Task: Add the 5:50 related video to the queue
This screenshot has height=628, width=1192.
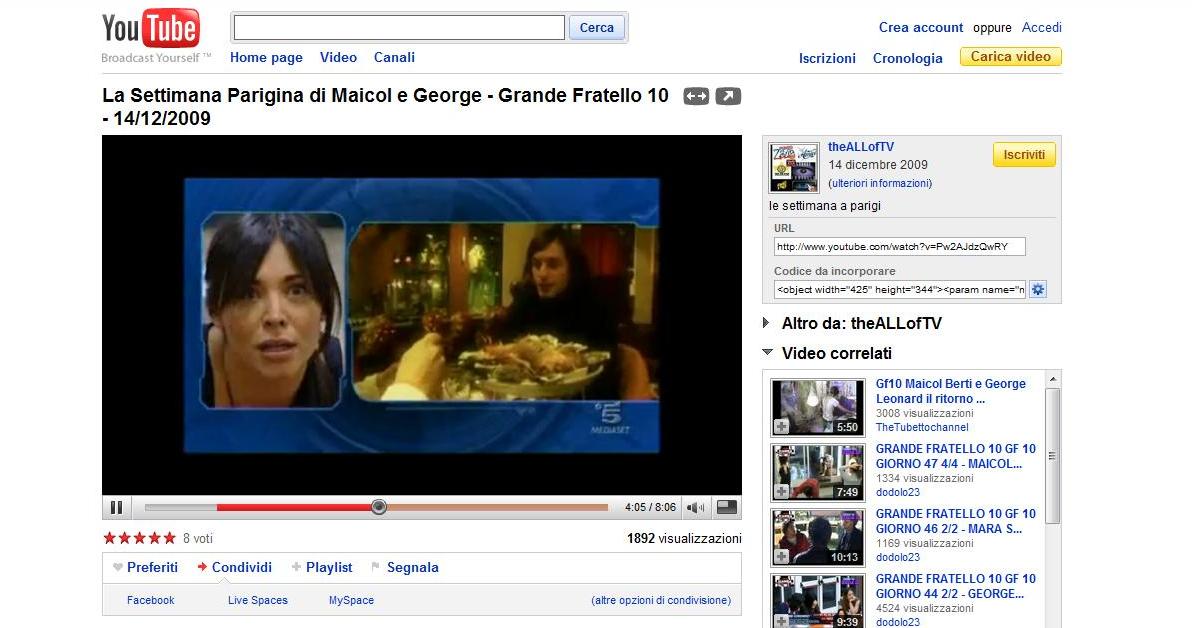Action: pyautogui.click(x=781, y=427)
